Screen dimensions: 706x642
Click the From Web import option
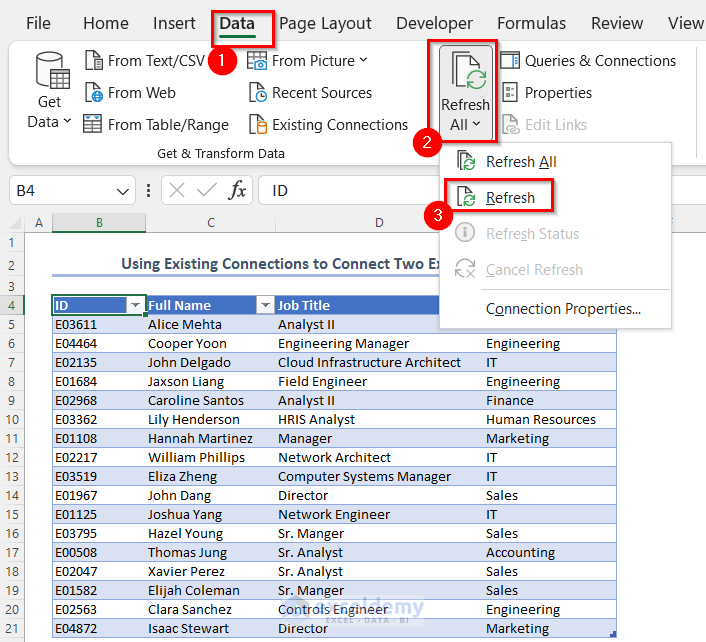(x=130, y=93)
